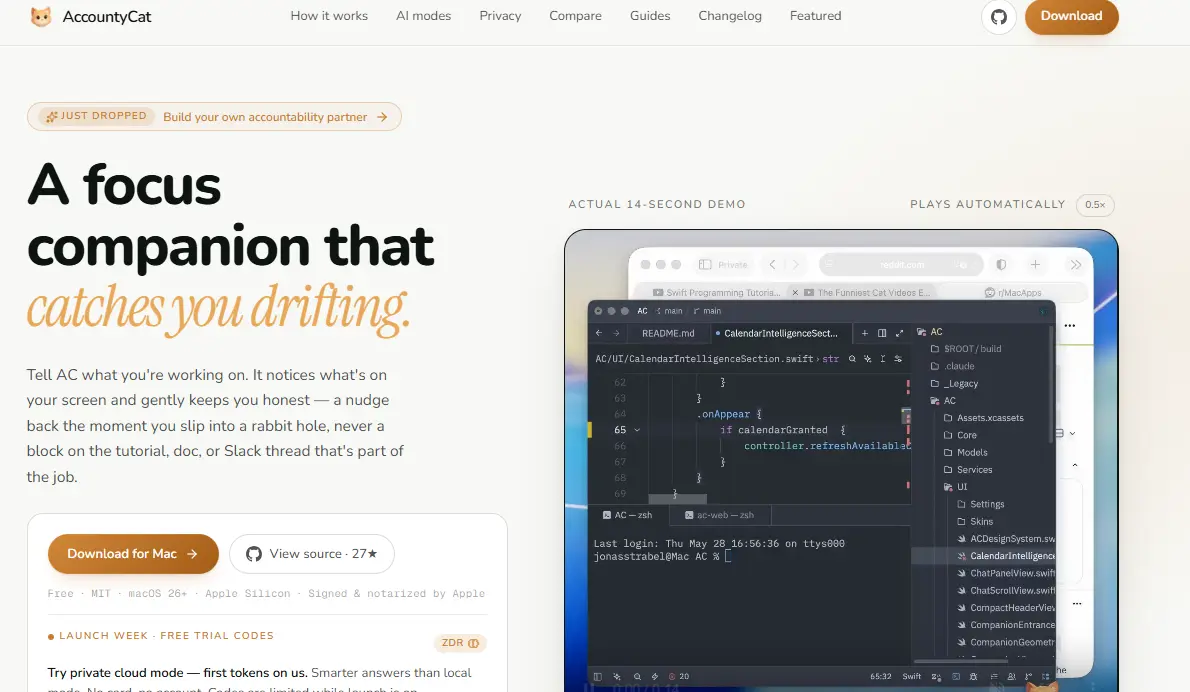
Task: Click the status bar magnifier search icon
Action: [x=638, y=676]
